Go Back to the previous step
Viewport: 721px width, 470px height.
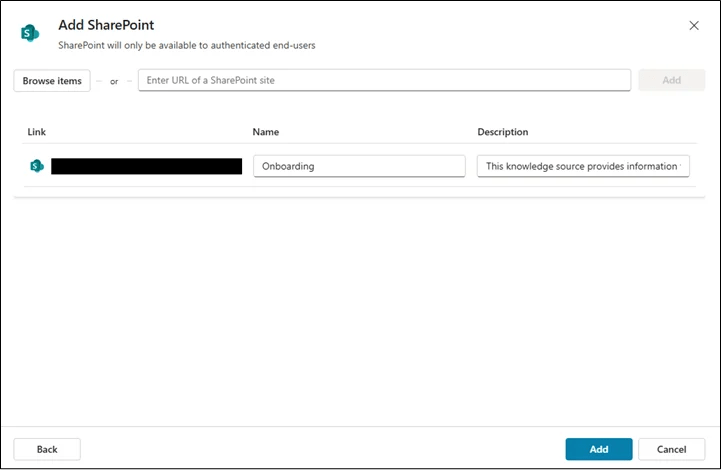coord(47,449)
